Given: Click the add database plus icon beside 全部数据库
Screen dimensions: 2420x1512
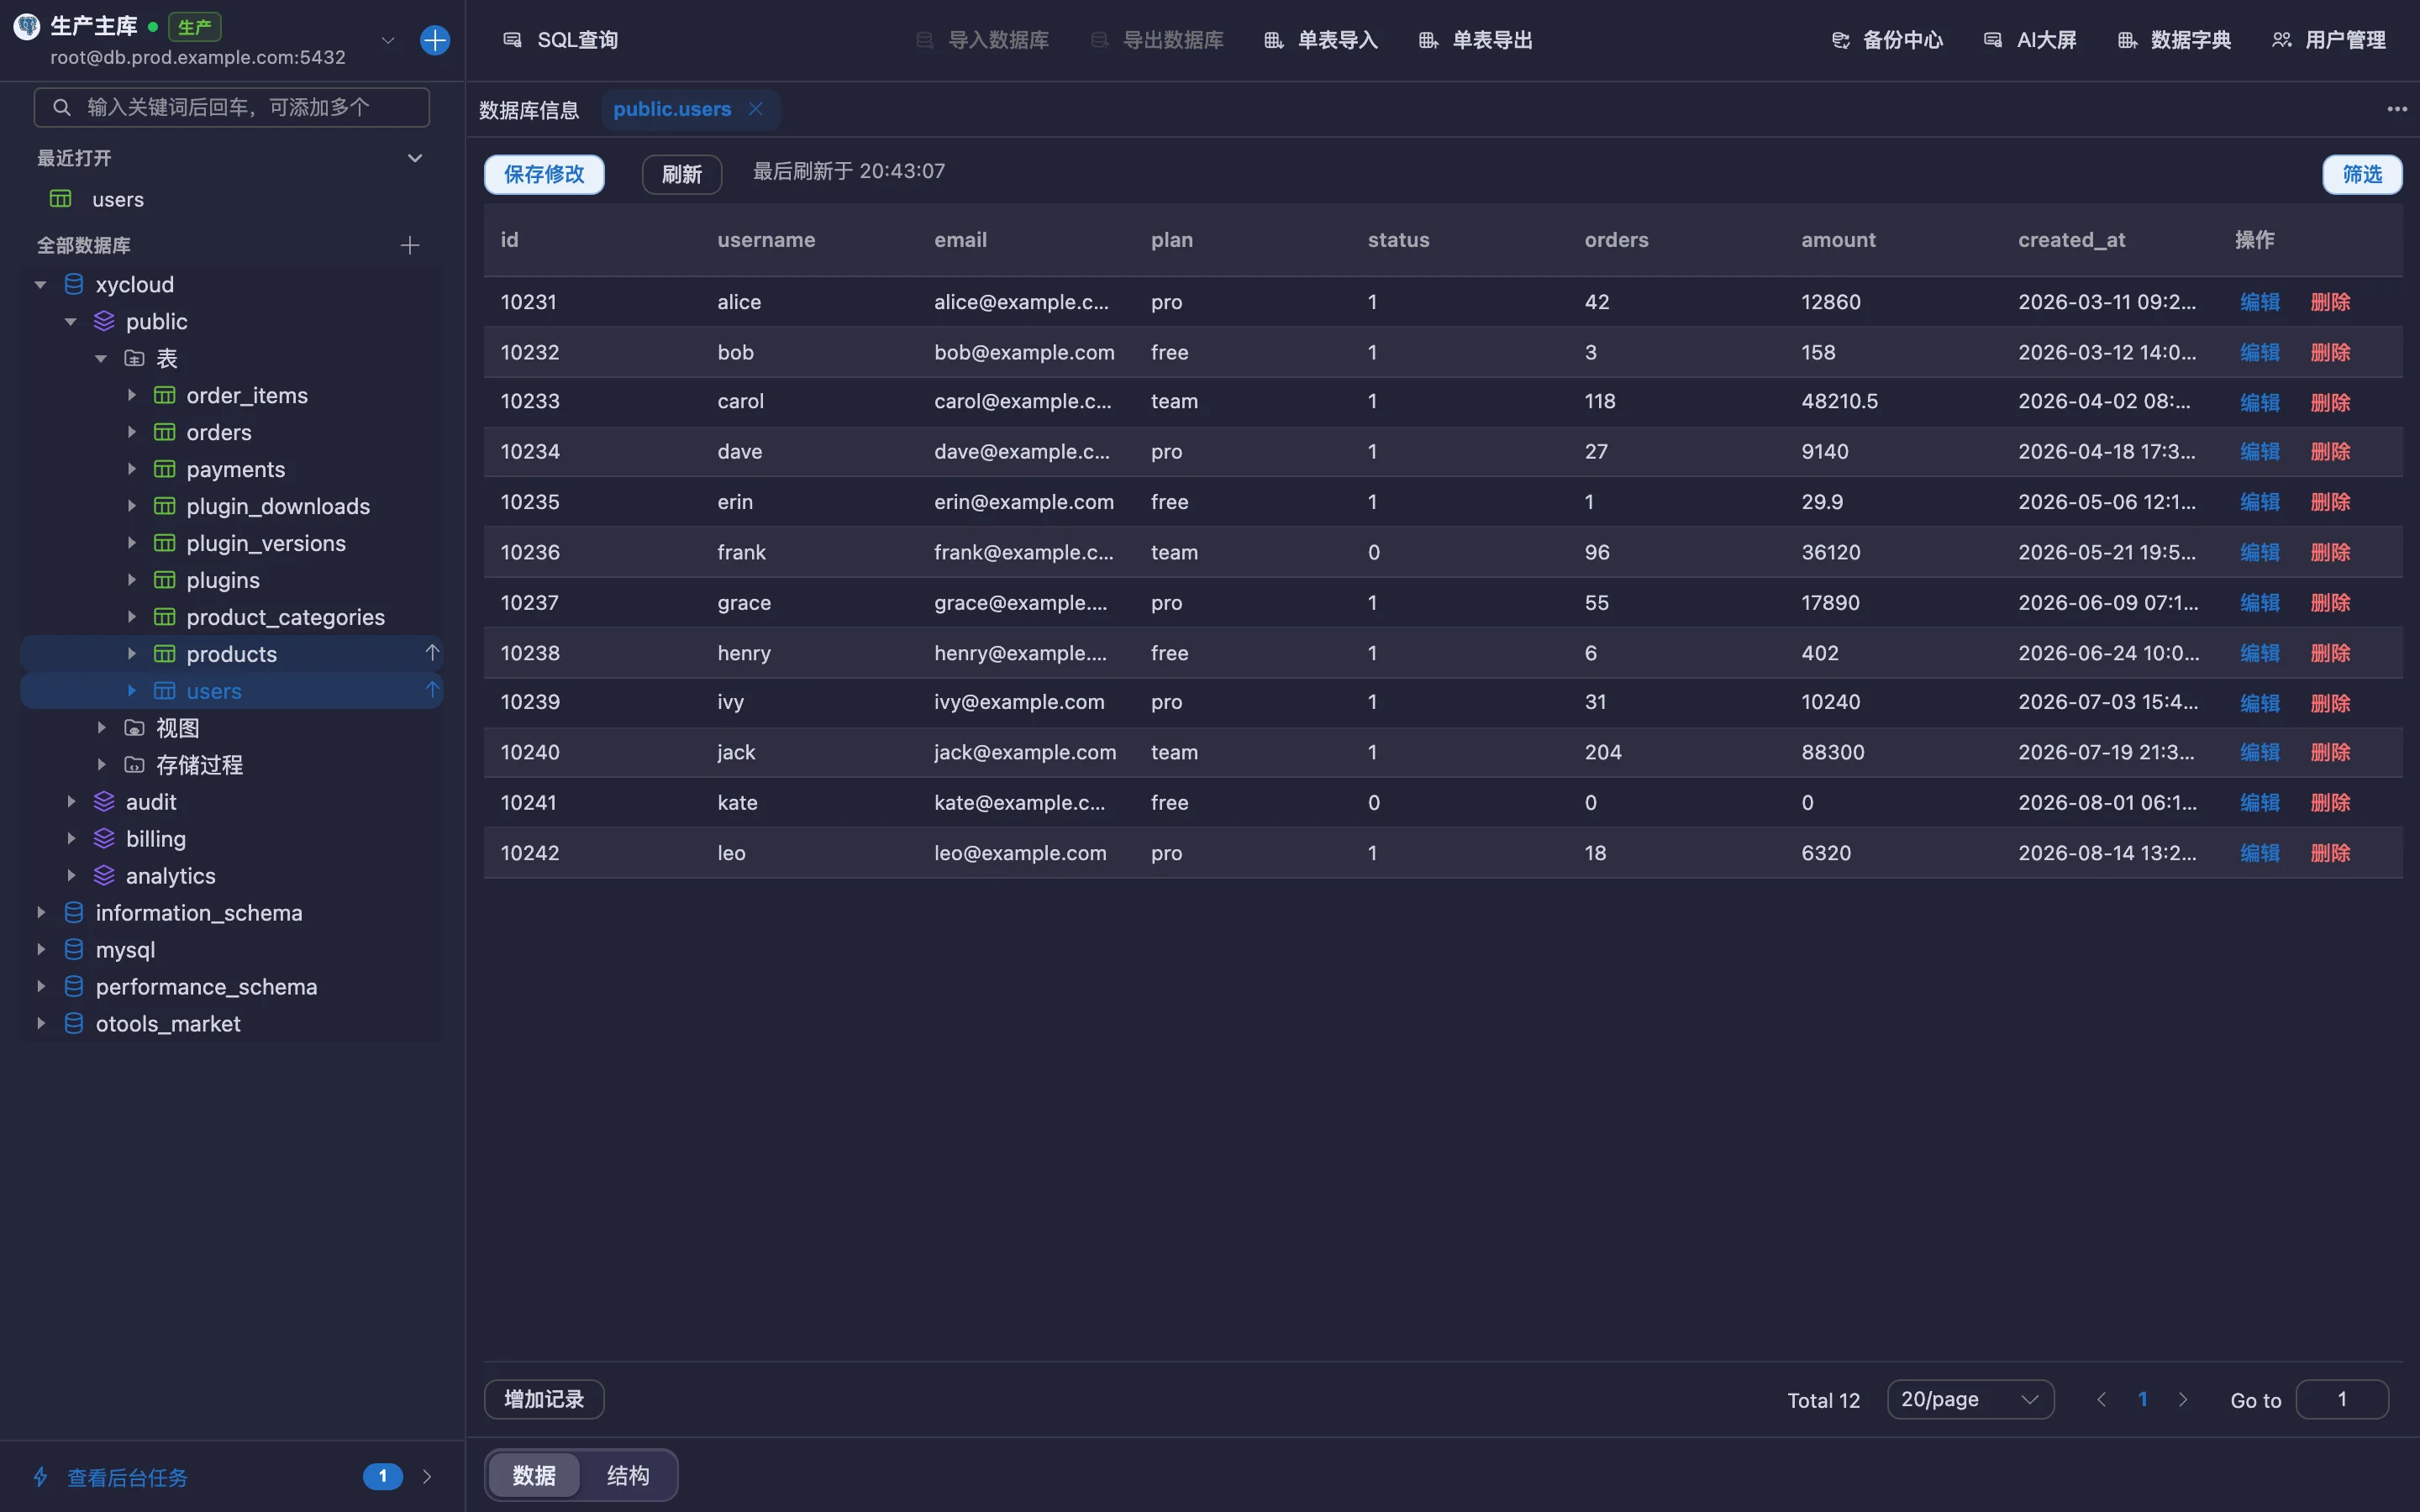Looking at the screenshot, I should coord(409,245).
